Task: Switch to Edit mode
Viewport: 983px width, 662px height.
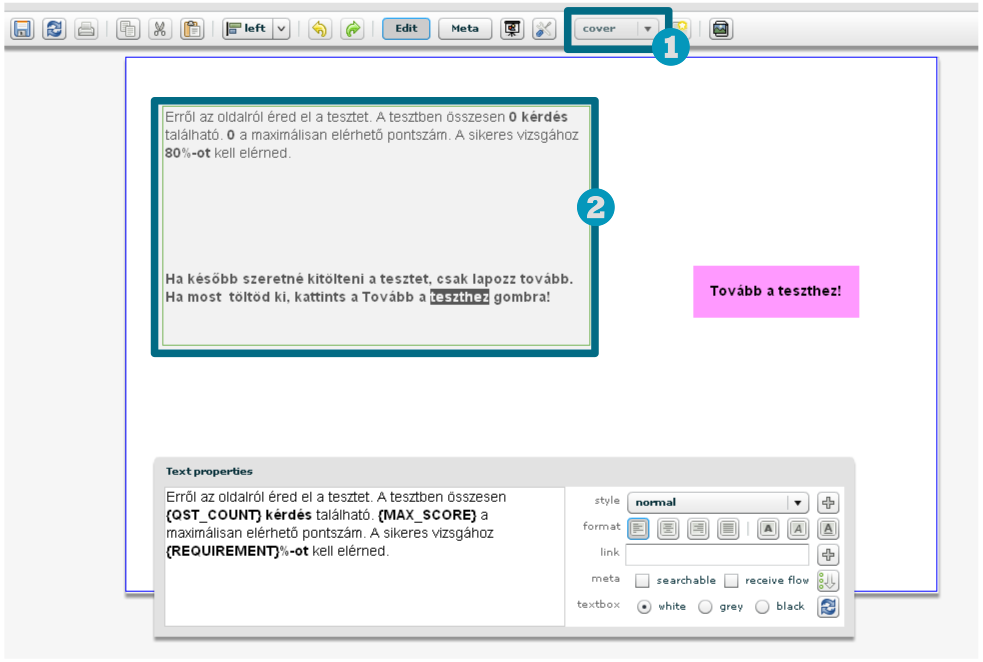Action: click(406, 29)
